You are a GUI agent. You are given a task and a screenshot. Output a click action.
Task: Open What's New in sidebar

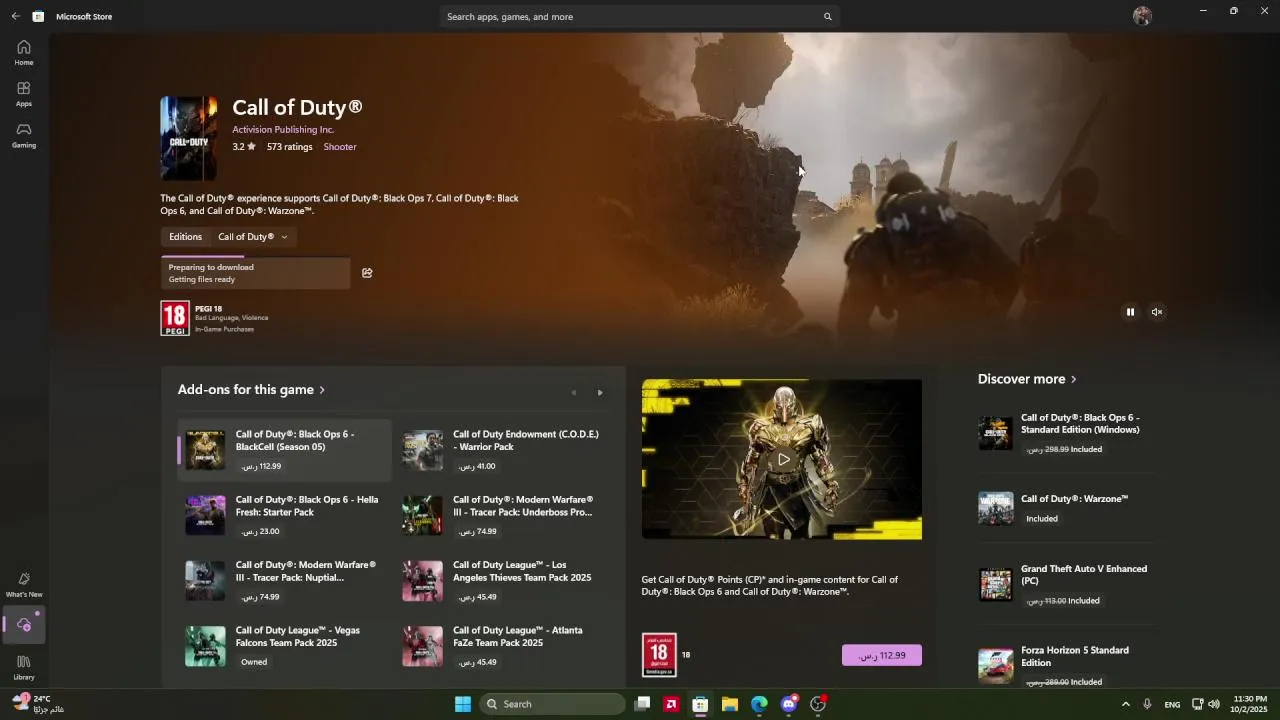[24, 585]
